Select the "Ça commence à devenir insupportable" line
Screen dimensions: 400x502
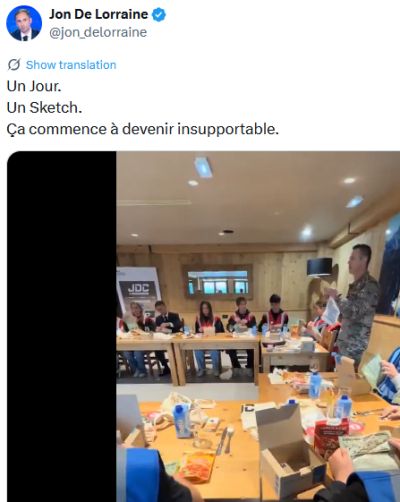(x=143, y=129)
